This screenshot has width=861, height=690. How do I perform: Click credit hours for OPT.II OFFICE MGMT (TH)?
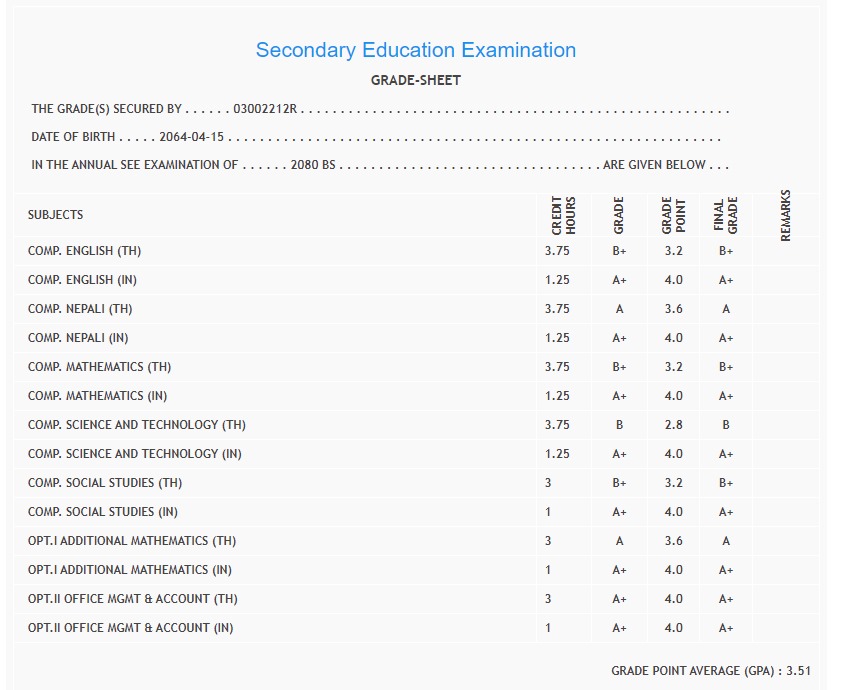pyautogui.click(x=548, y=599)
